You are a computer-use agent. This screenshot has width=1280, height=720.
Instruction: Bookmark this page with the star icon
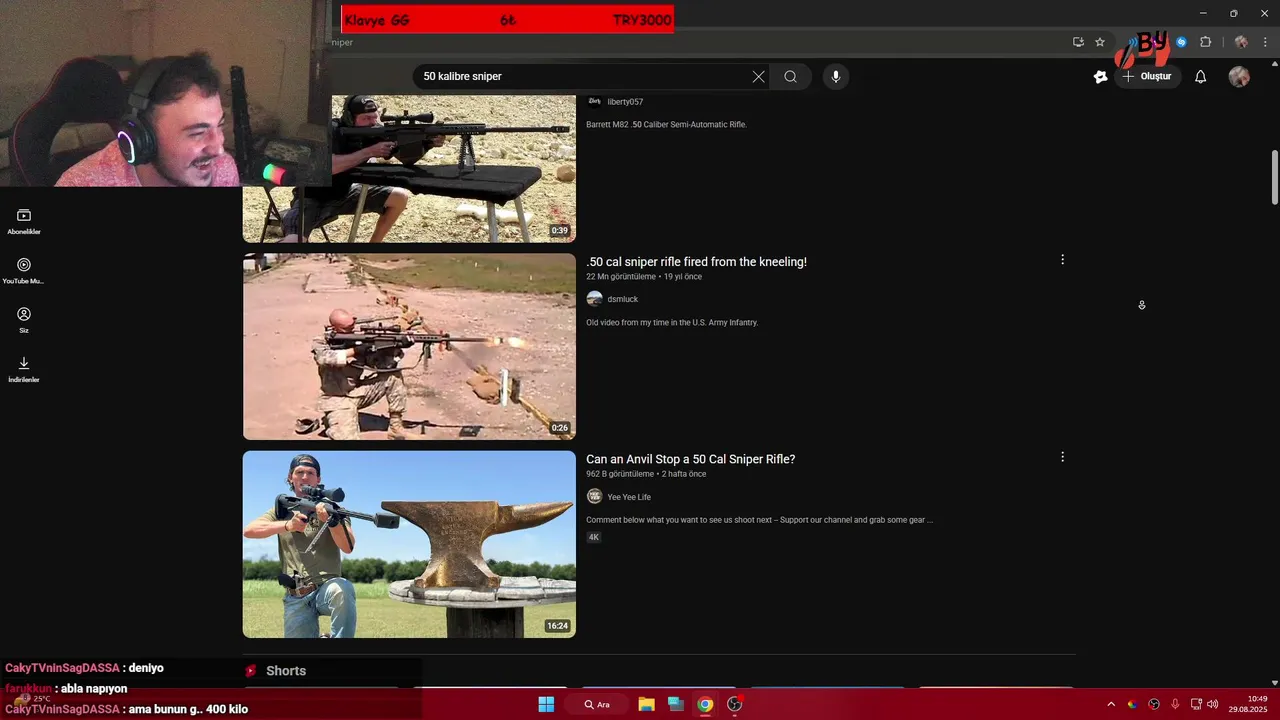(x=1100, y=42)
